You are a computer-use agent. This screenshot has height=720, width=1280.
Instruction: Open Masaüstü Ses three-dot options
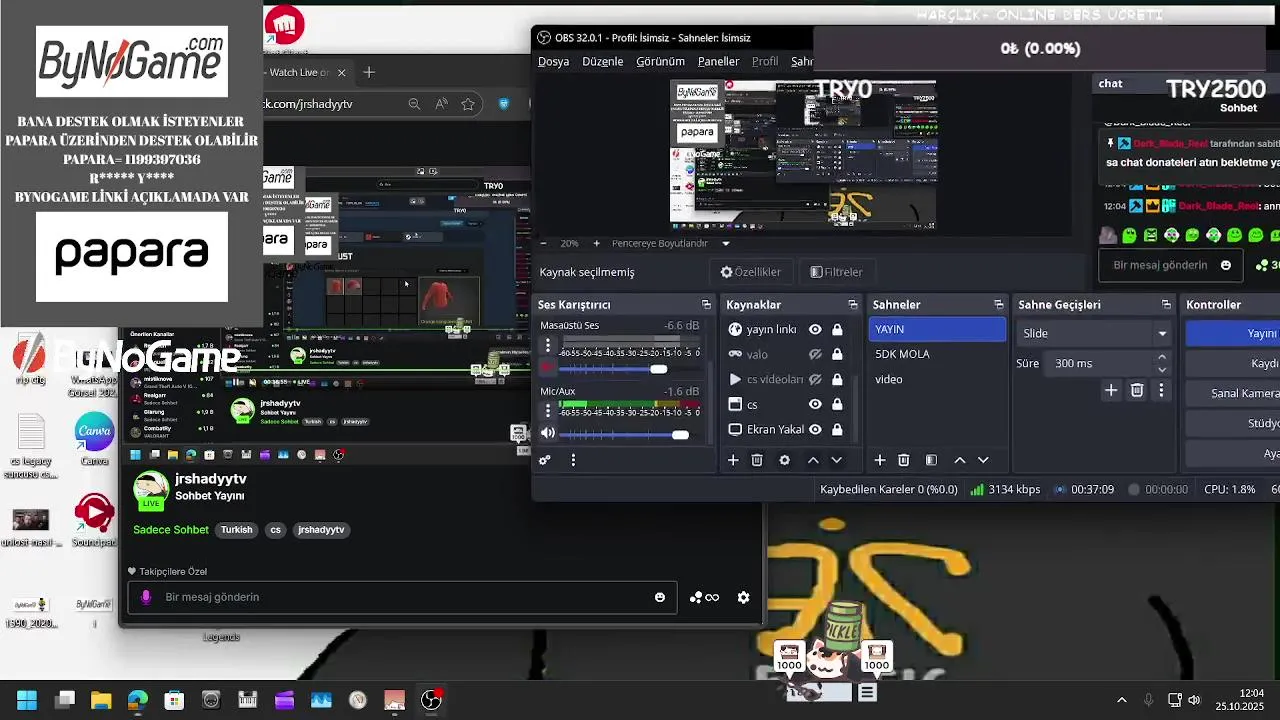pyautogui.click(x=547, y=346)
